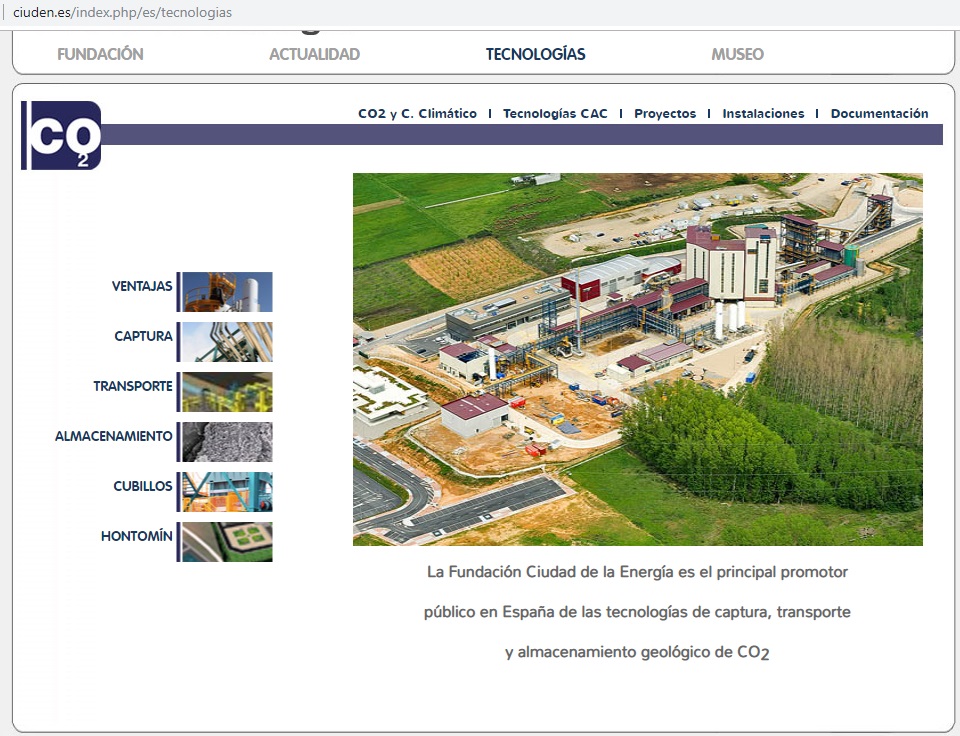Open the Actualidad menu item
The height and width of the screenshot is (736, 960).
click(315, 54)
